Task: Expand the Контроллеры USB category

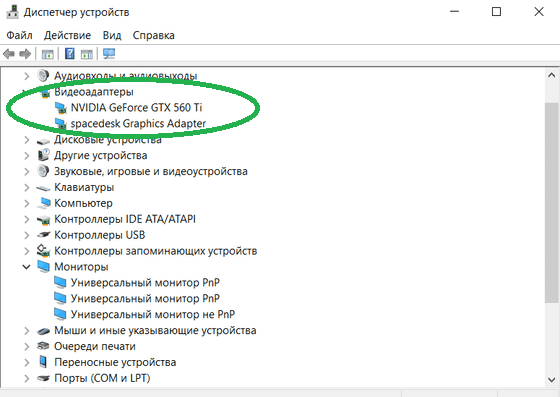Action: point(26,235)
